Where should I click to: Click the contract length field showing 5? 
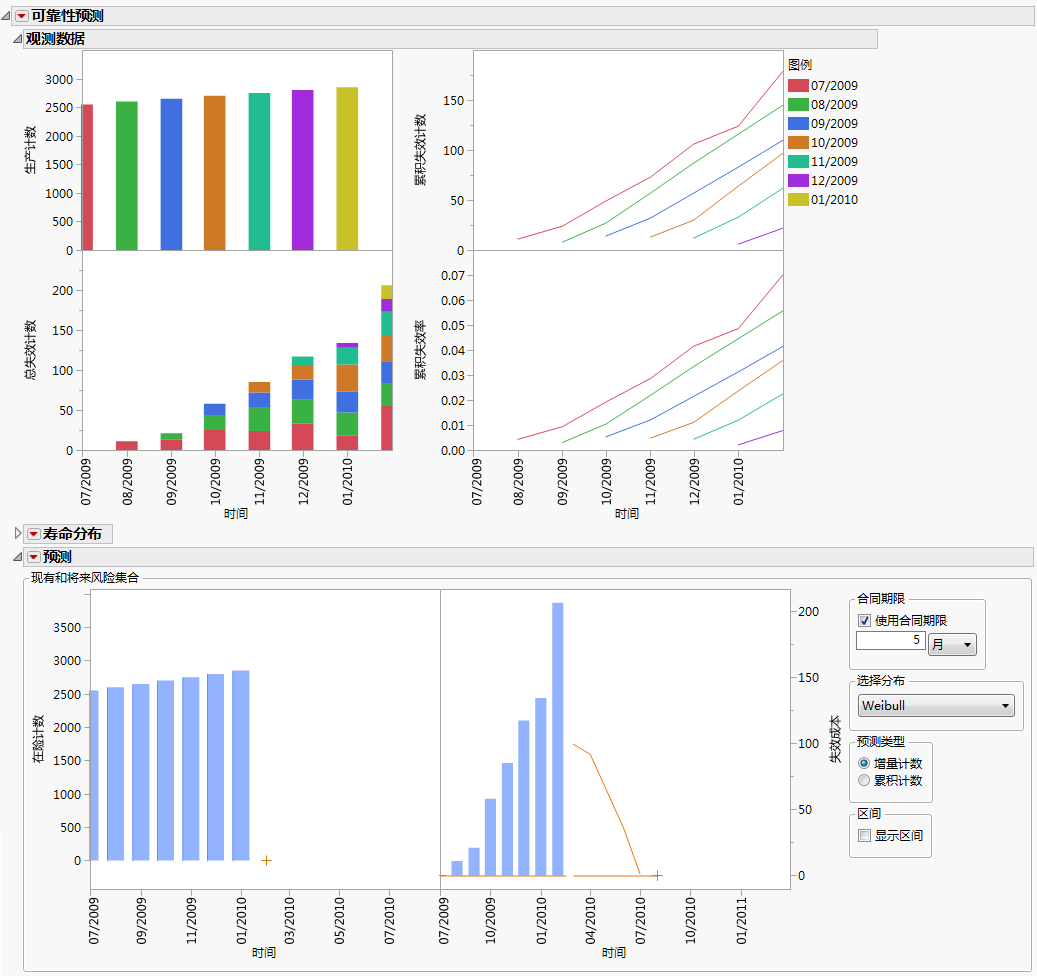tap(890, 640)
